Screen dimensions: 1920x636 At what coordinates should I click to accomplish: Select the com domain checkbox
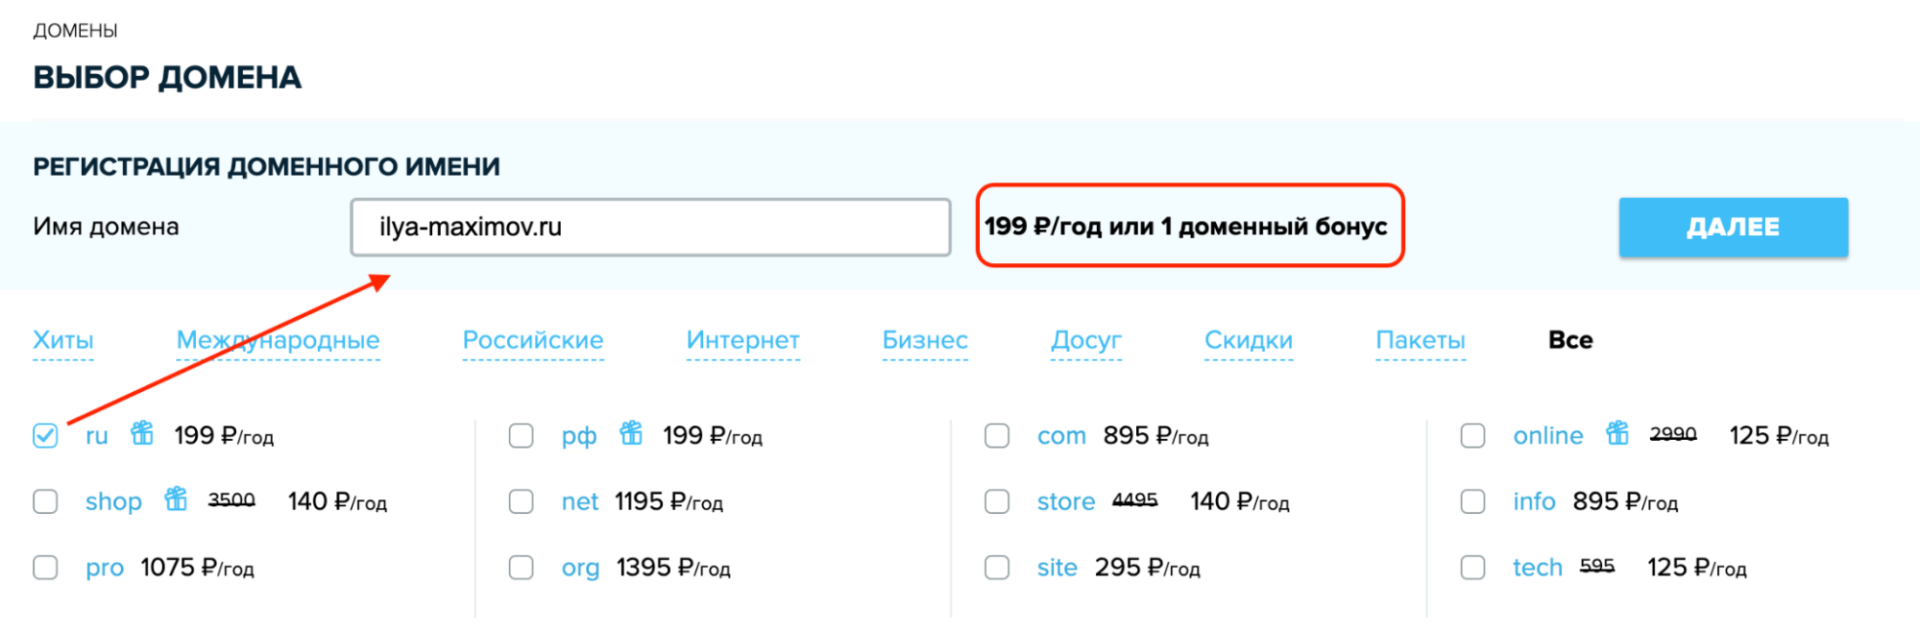click(997, 434)
